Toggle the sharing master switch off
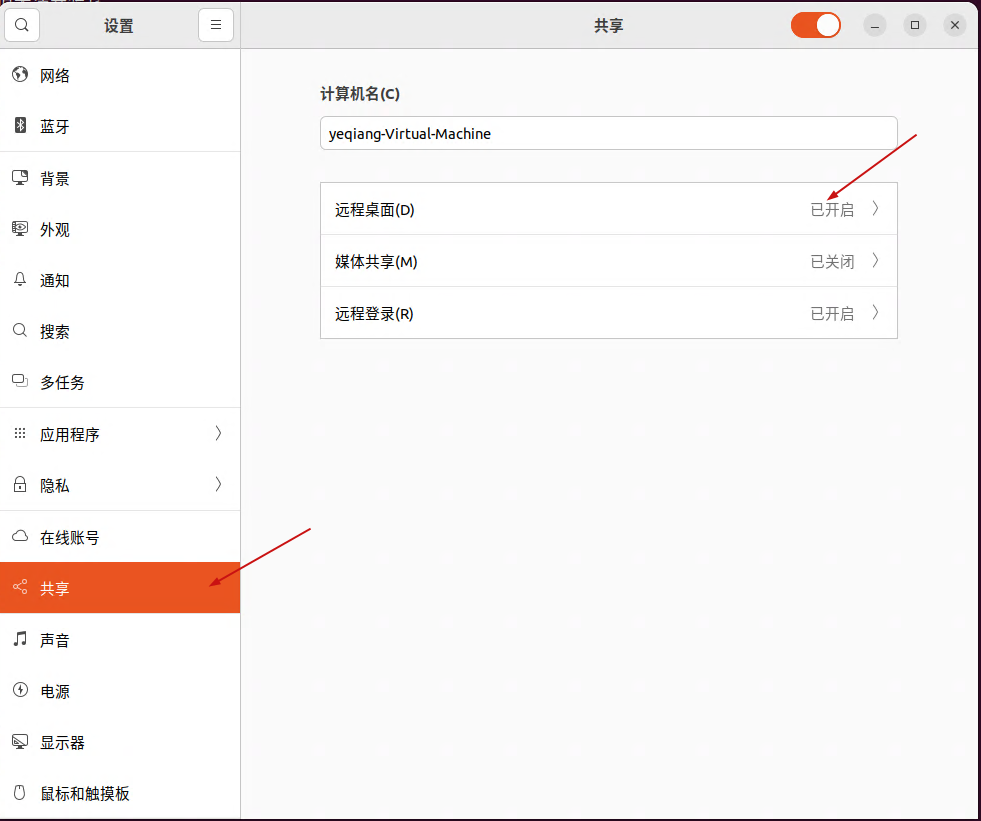This screenshot has height=821, width=981. (x=816, y=25)
